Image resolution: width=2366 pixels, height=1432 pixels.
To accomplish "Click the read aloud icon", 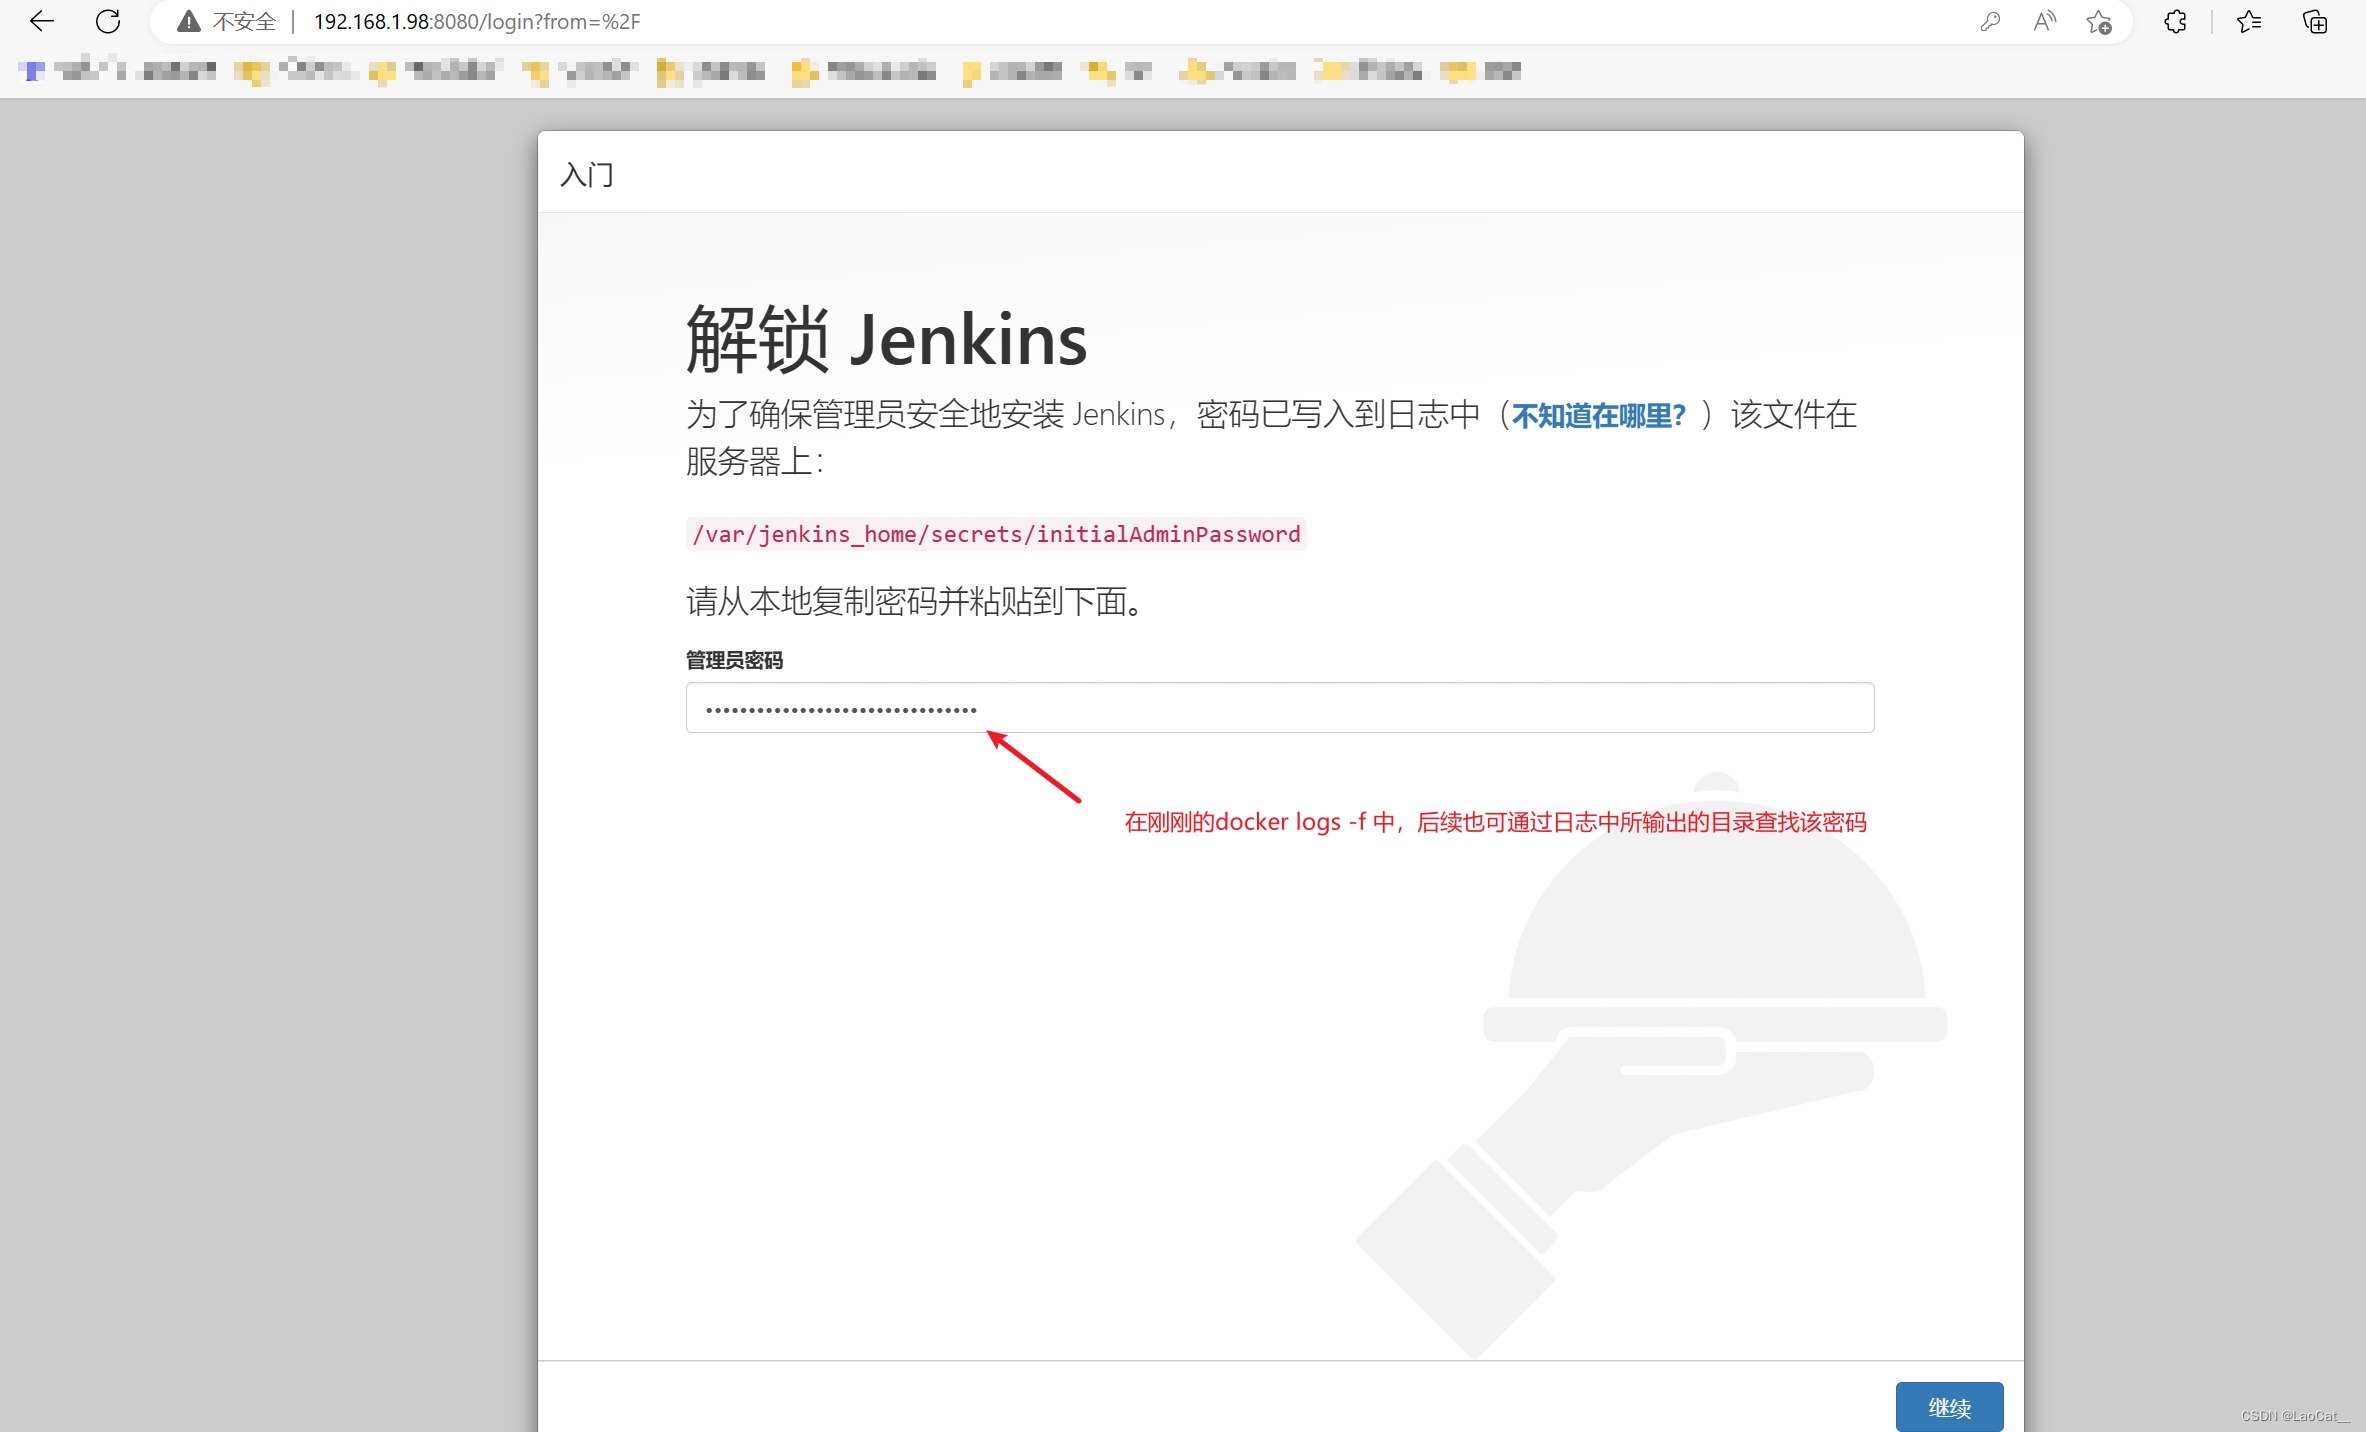I will (2045, 21).
